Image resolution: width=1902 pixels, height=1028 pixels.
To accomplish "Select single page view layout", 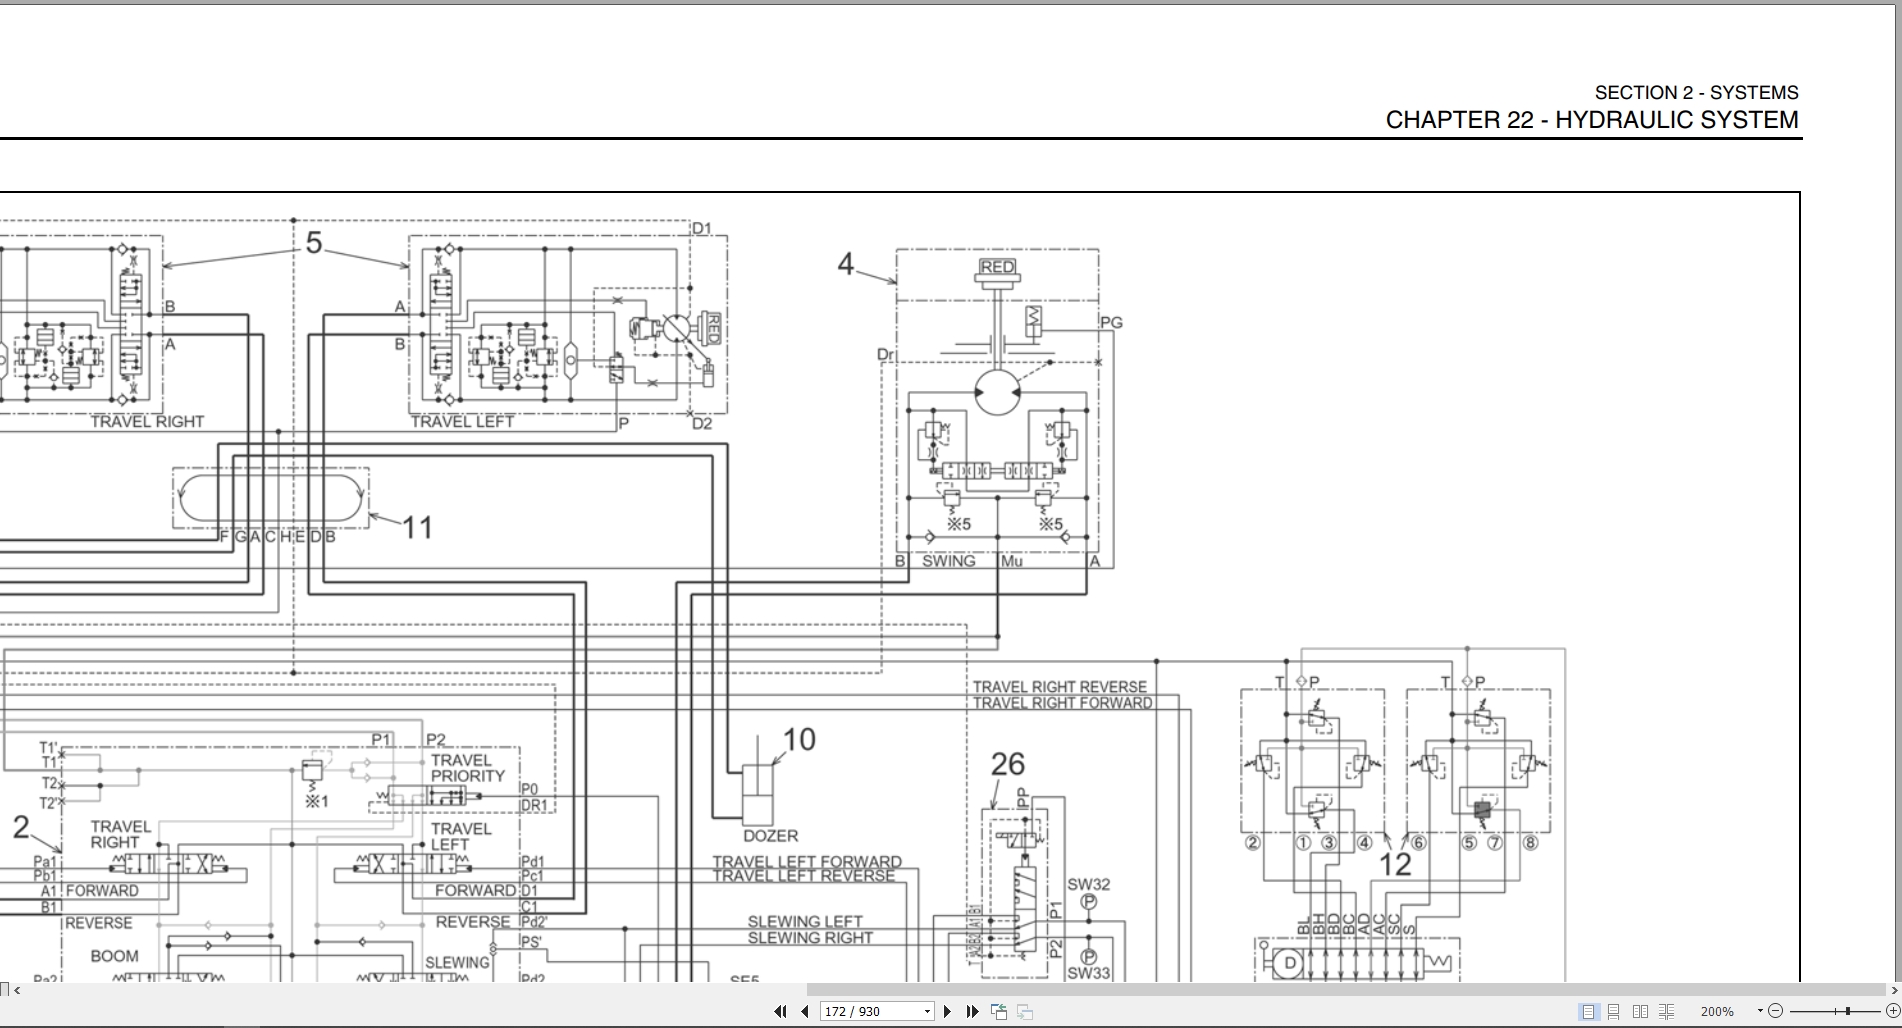I will pyautogui.click(x=1588, y=1011).
